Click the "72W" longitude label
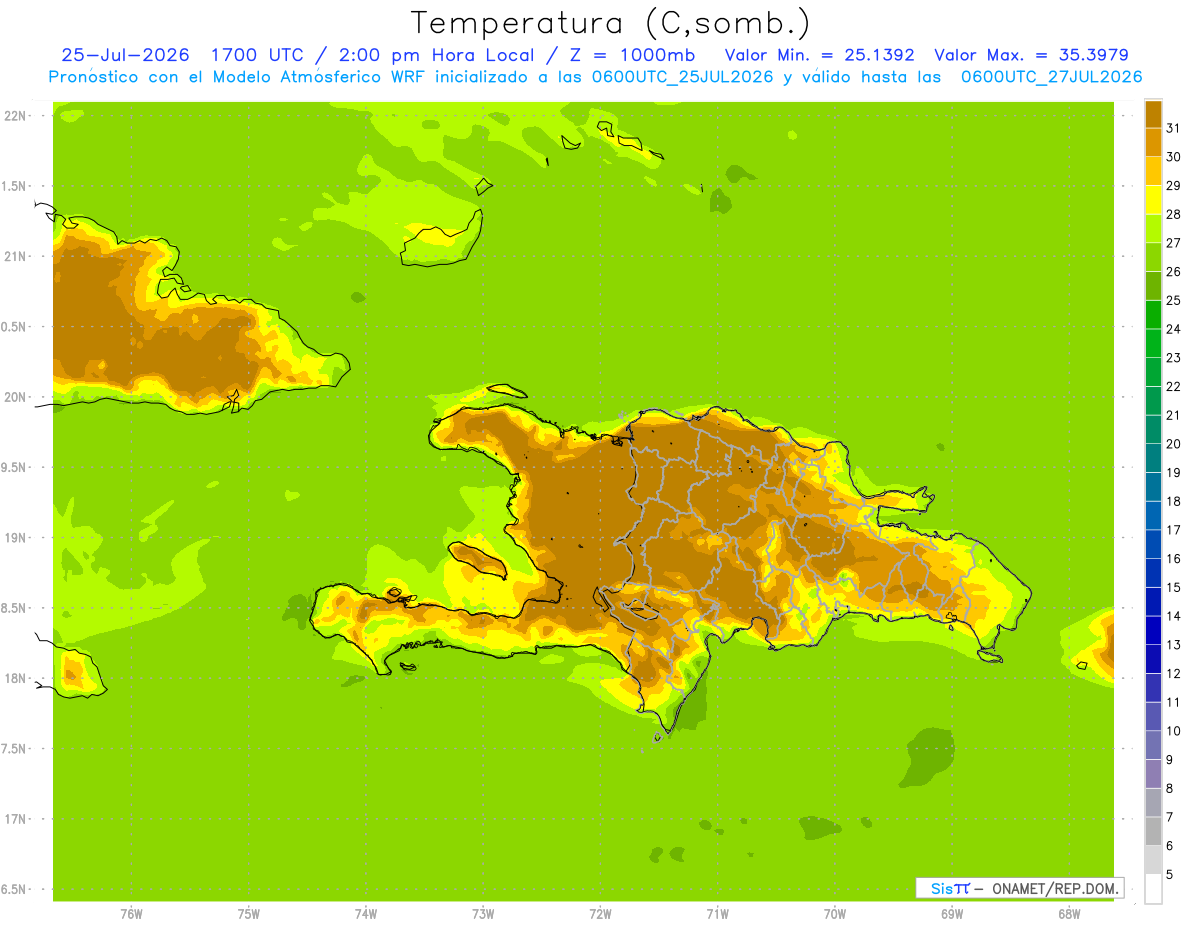The width and height of the screenshot is (1200, 927). tap(600, 914)
